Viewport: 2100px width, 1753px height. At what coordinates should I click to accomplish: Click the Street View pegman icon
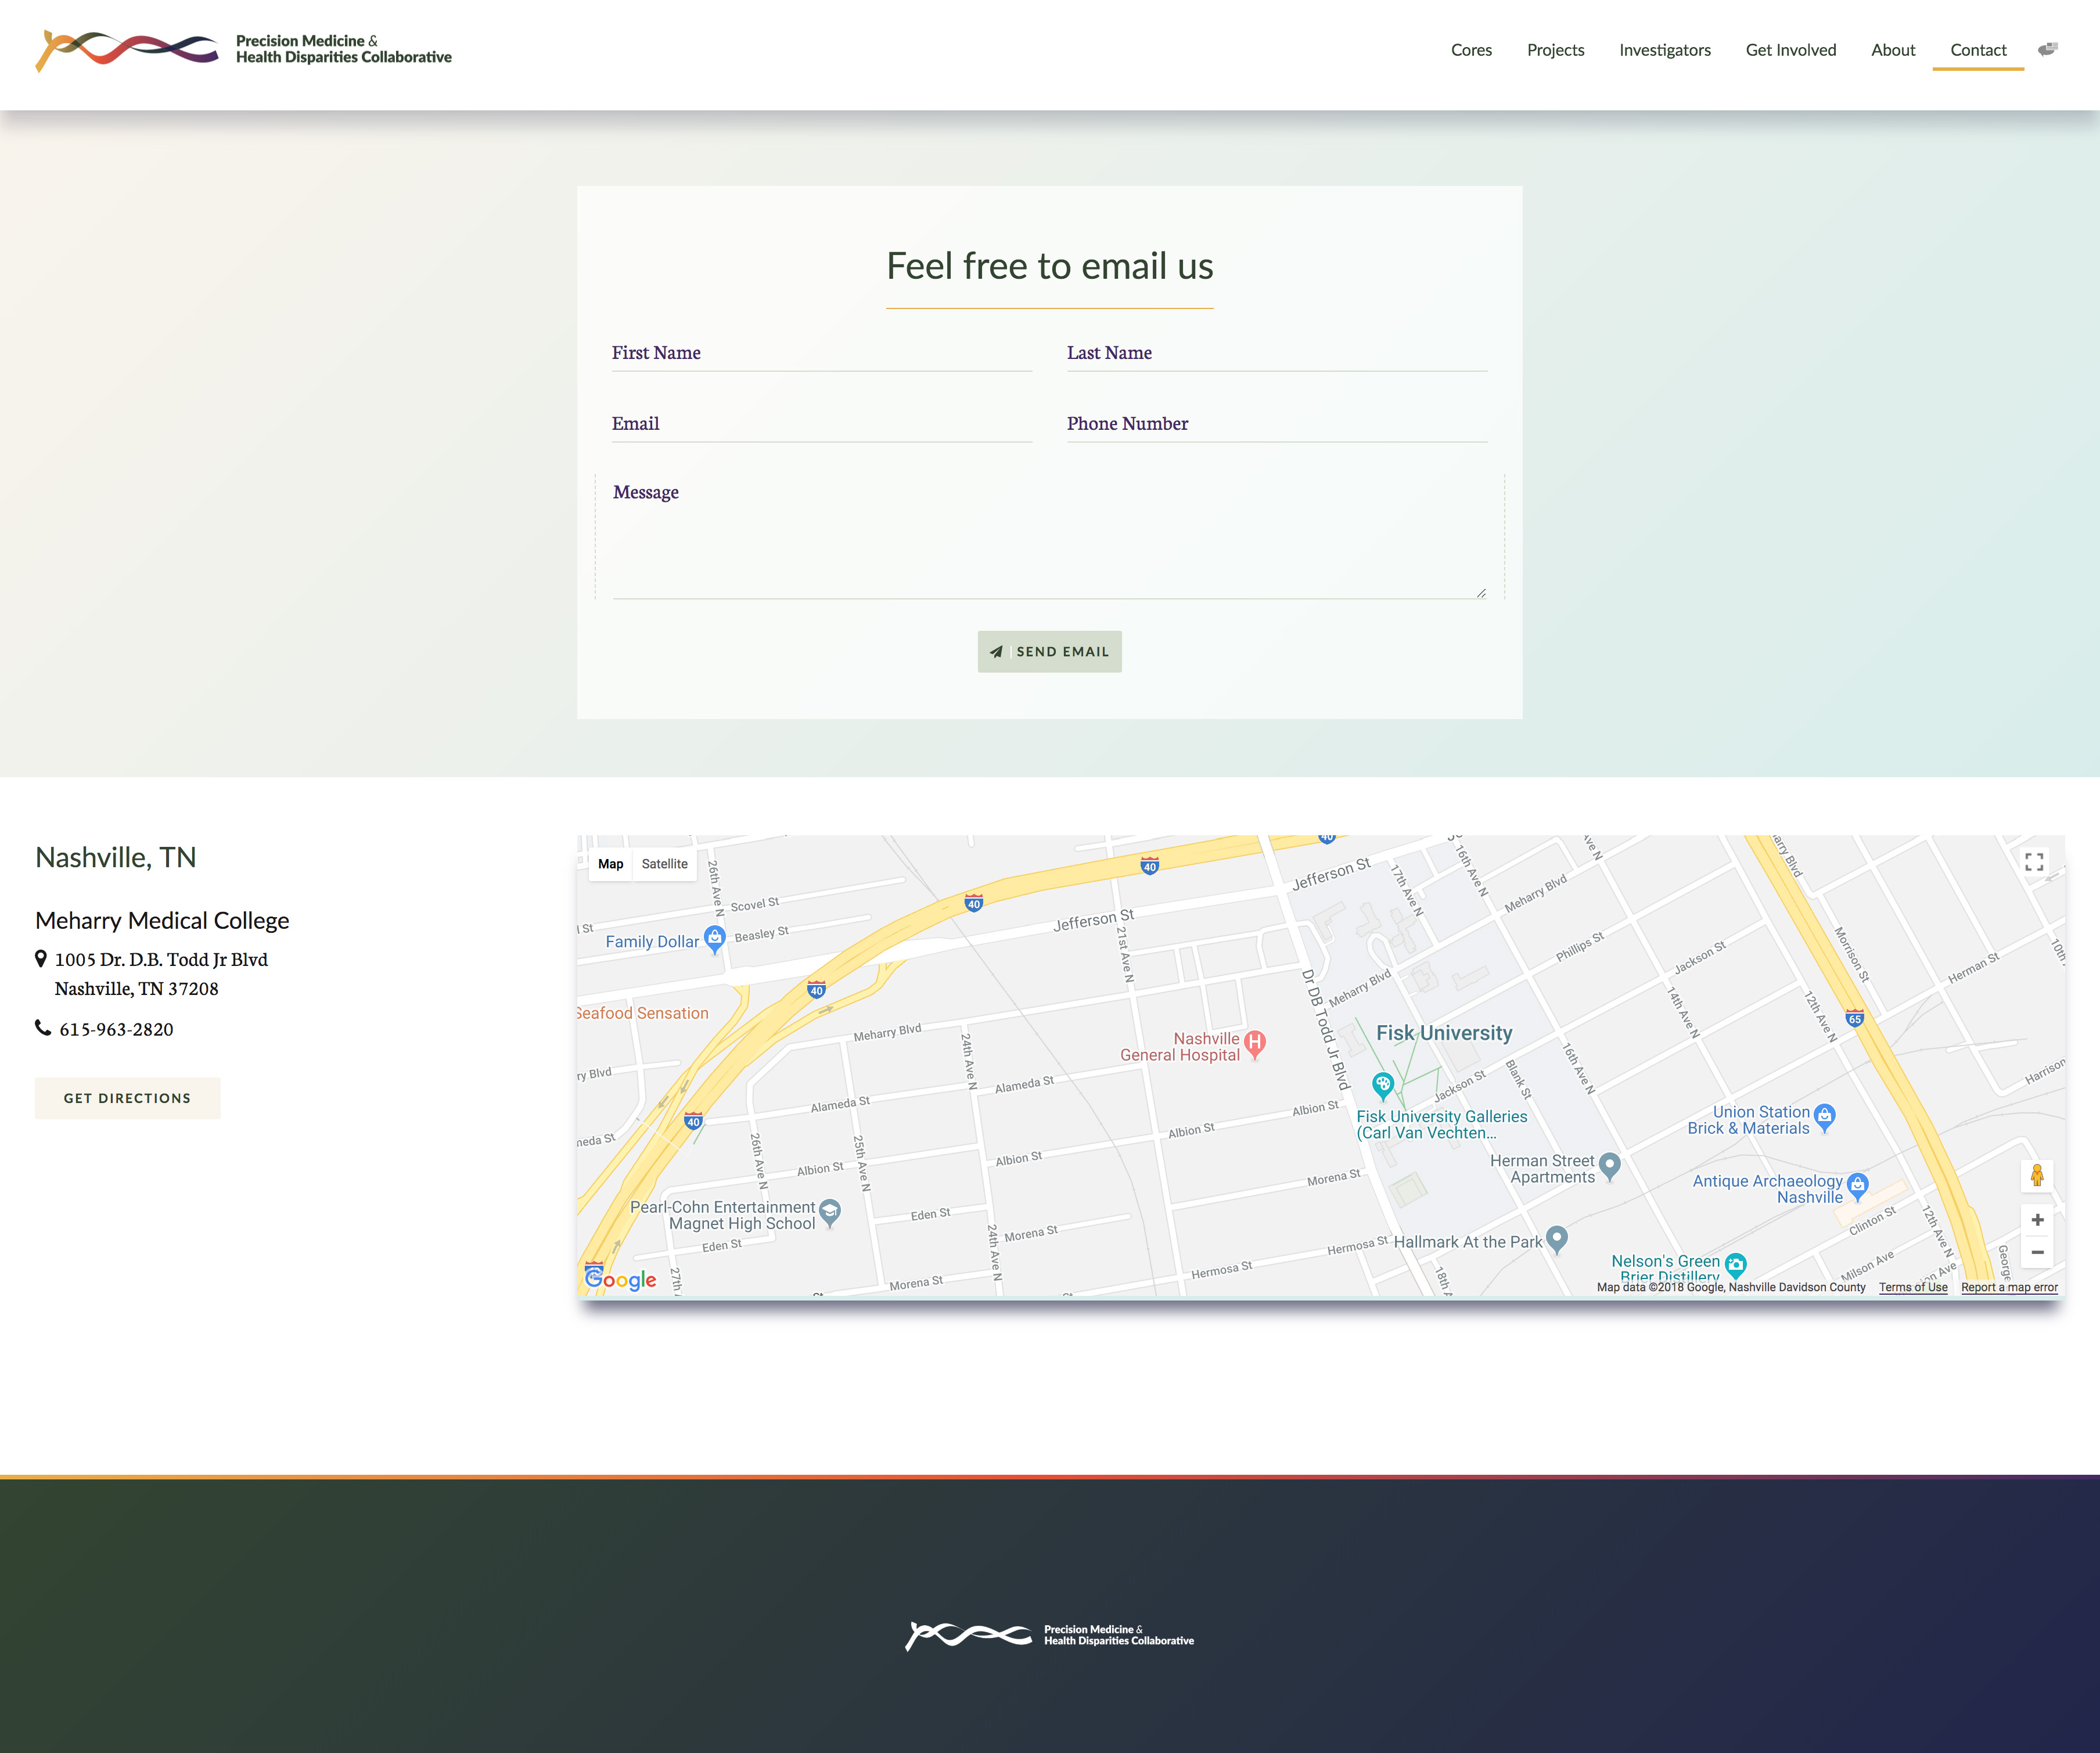point(2037,1177)
